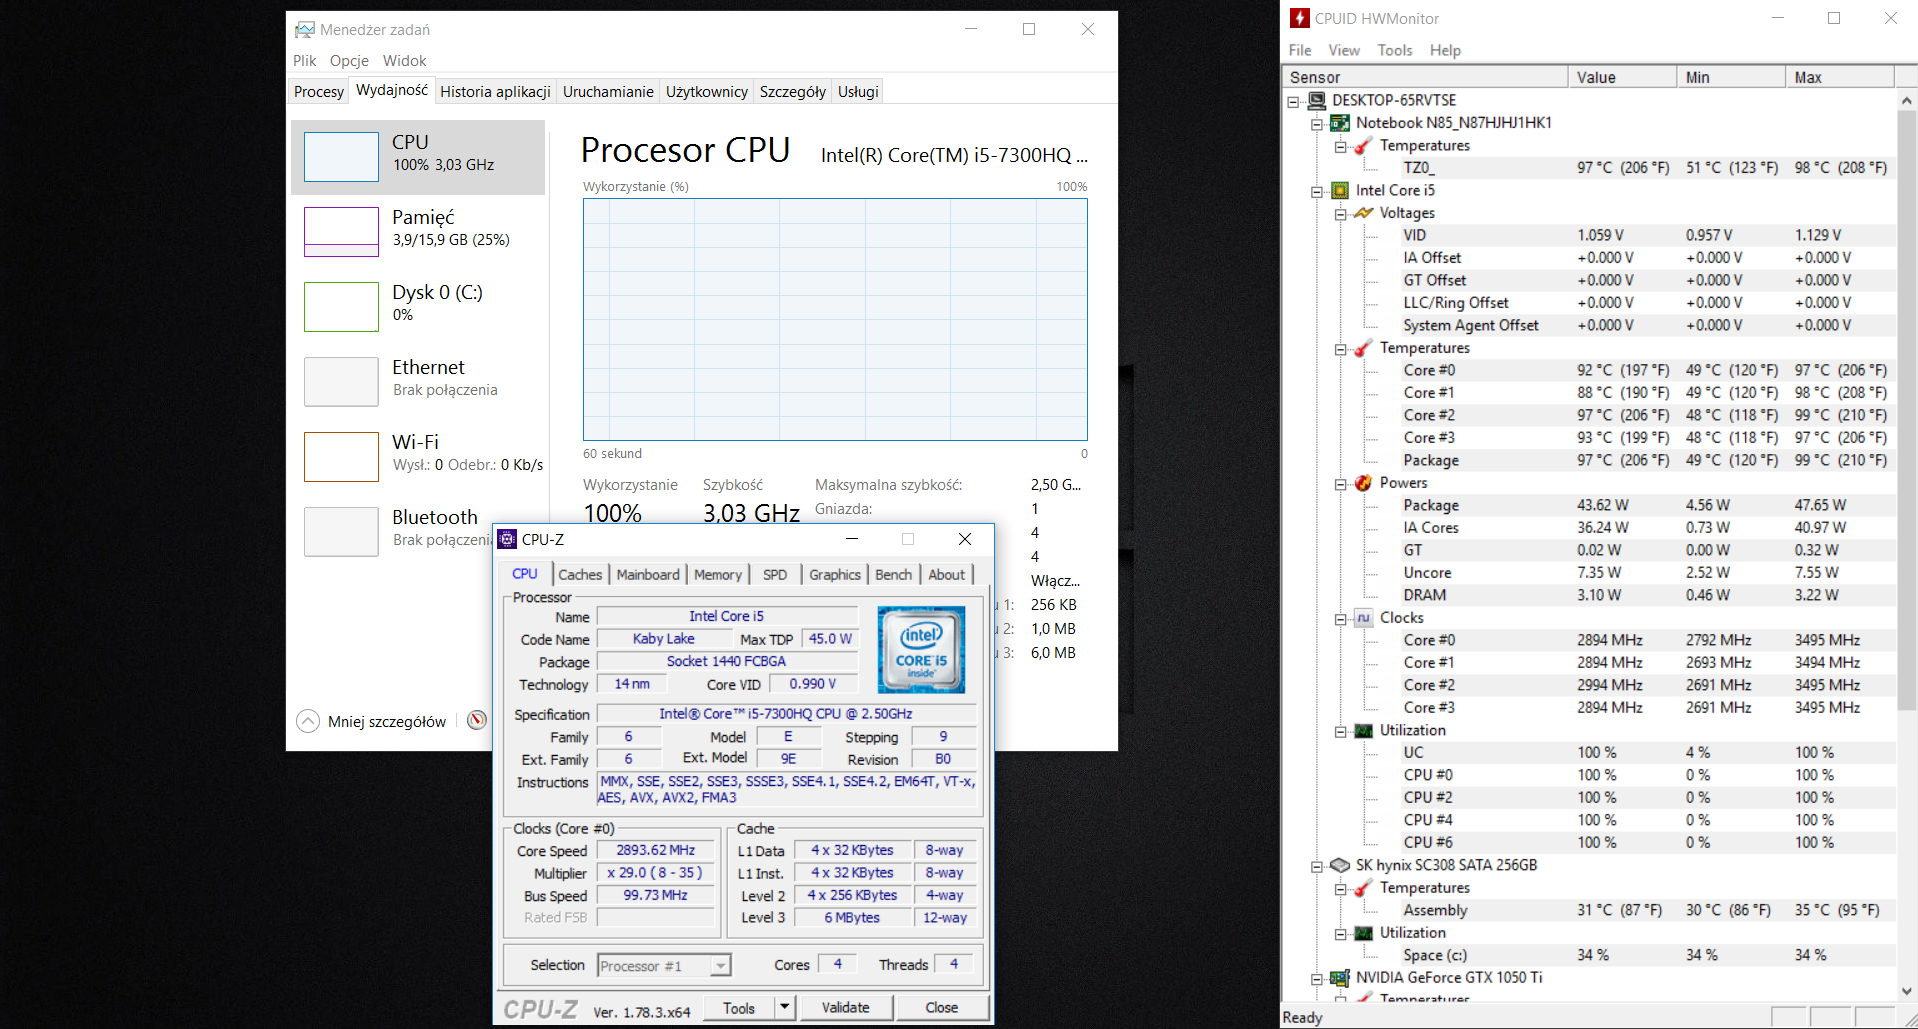
Task: Open the Graphics tab in CPU-Z
Action: pos(835,575)
